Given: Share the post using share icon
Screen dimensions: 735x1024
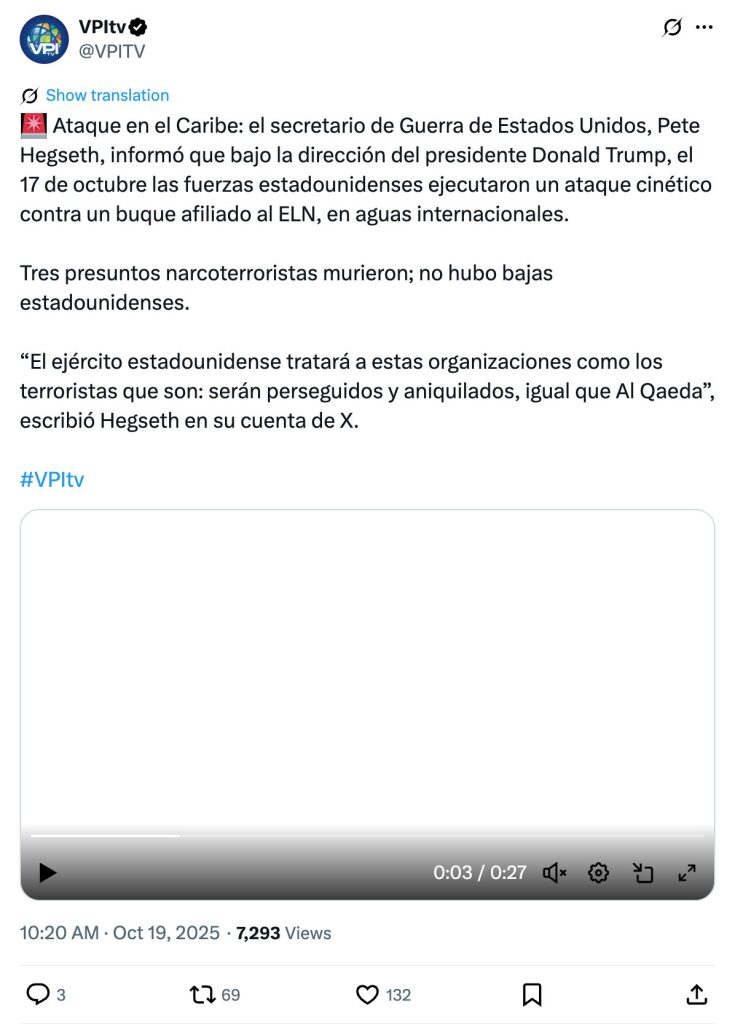Looking at the screenshot, I should coord(697,995).
